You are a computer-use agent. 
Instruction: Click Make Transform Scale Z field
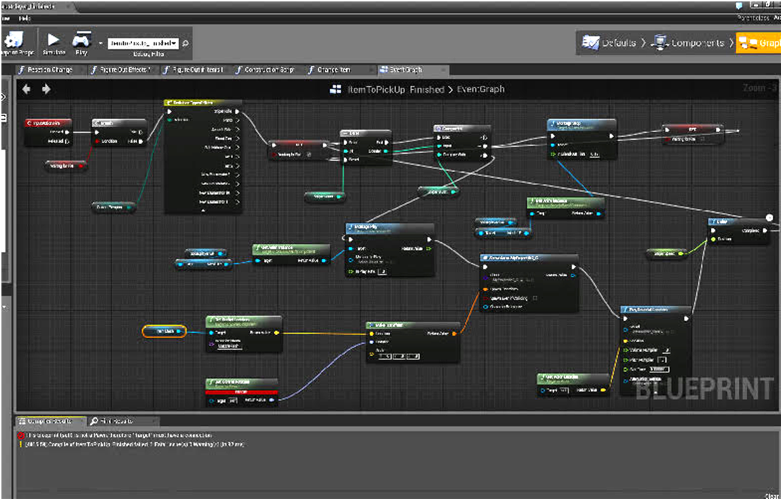[x=412, y=356]
